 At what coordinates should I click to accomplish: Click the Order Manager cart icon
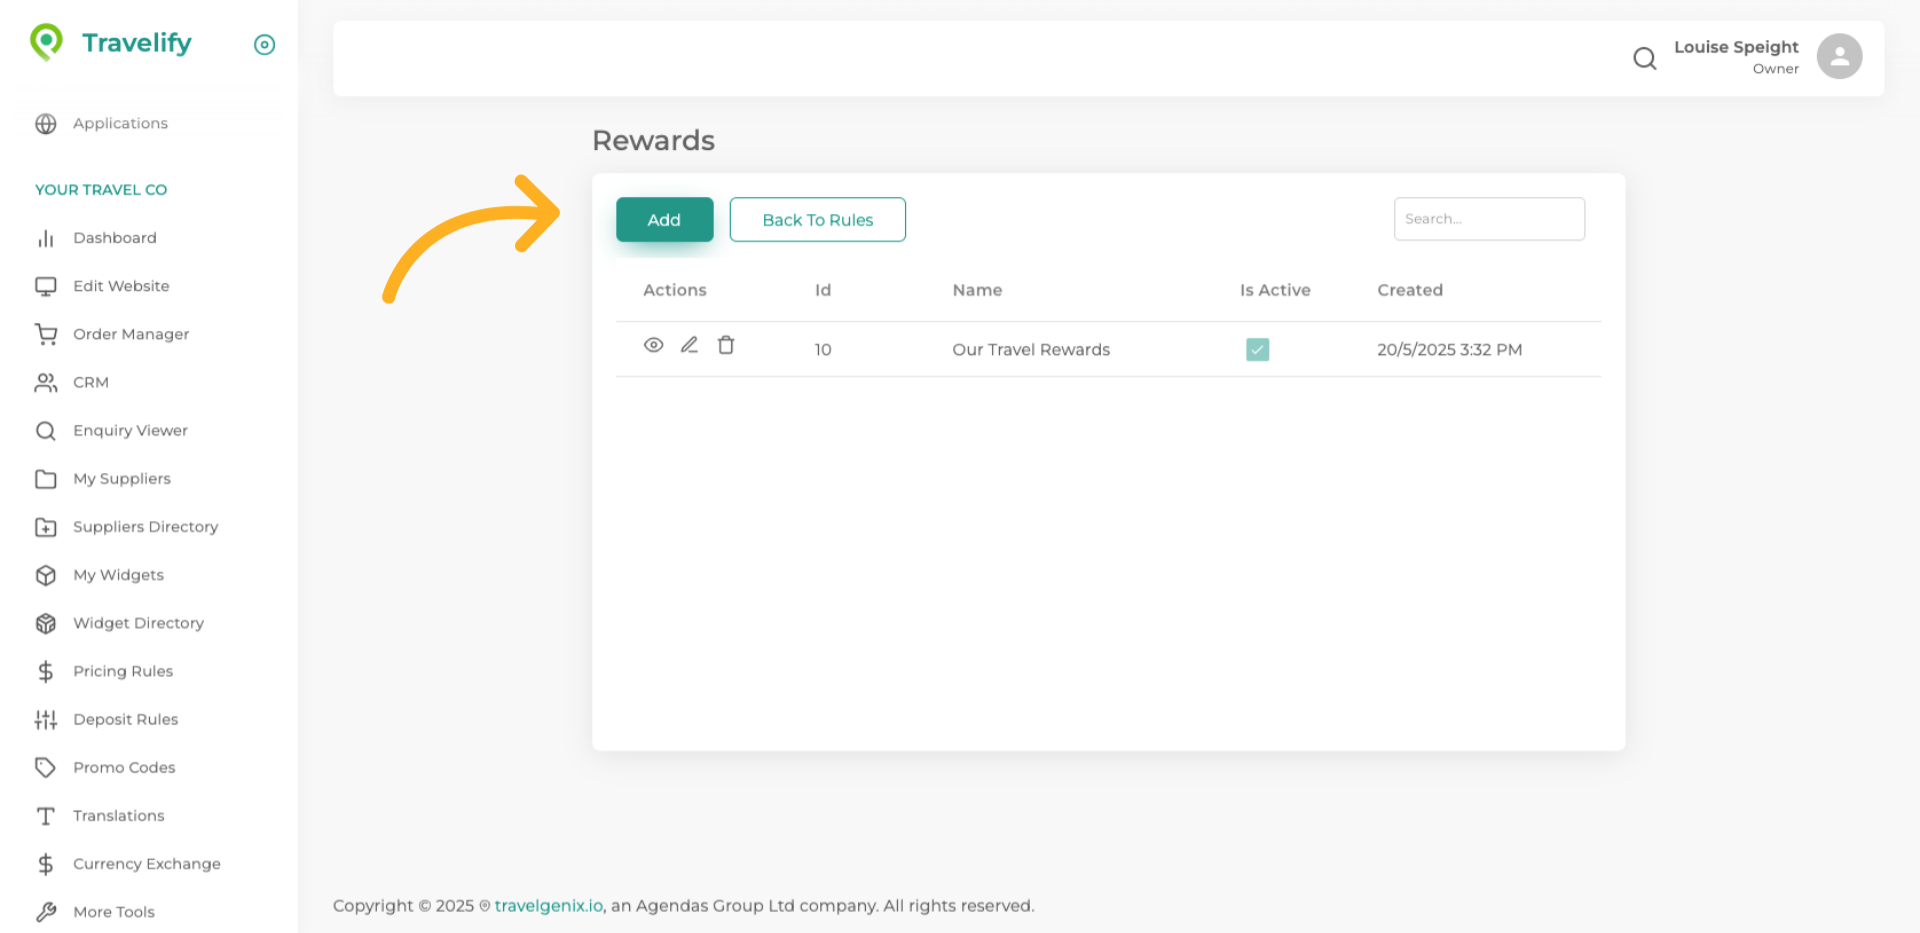pos(46,334)
